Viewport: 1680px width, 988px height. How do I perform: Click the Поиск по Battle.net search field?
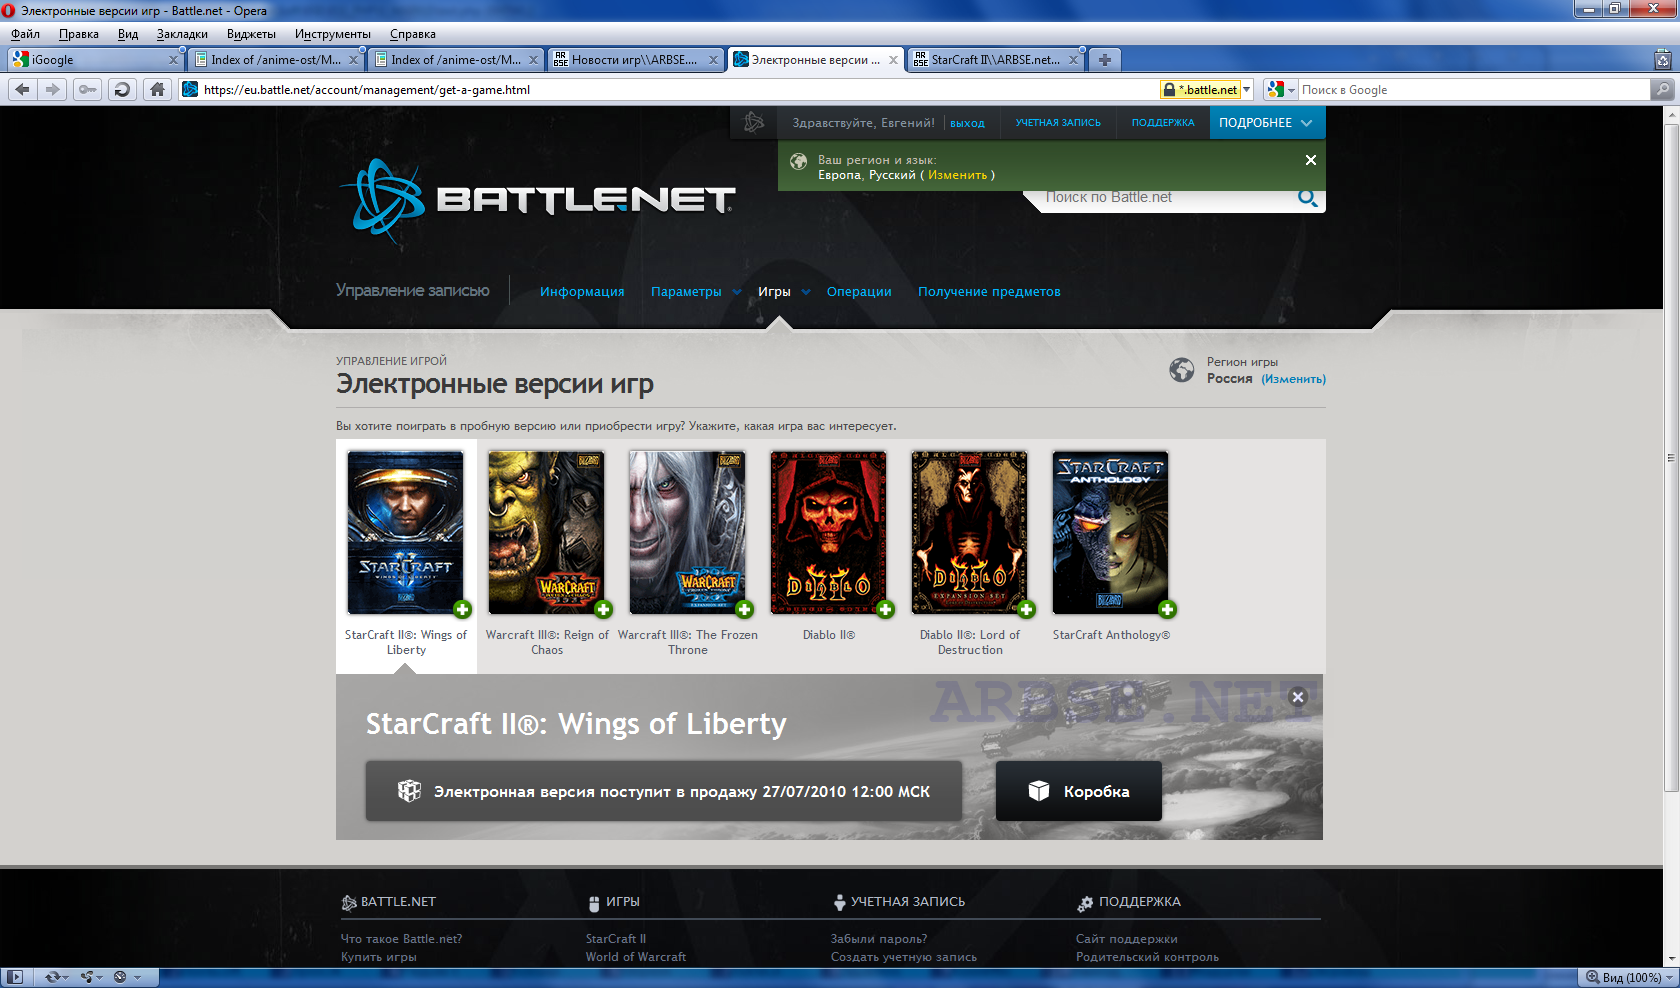(1165, 198)
